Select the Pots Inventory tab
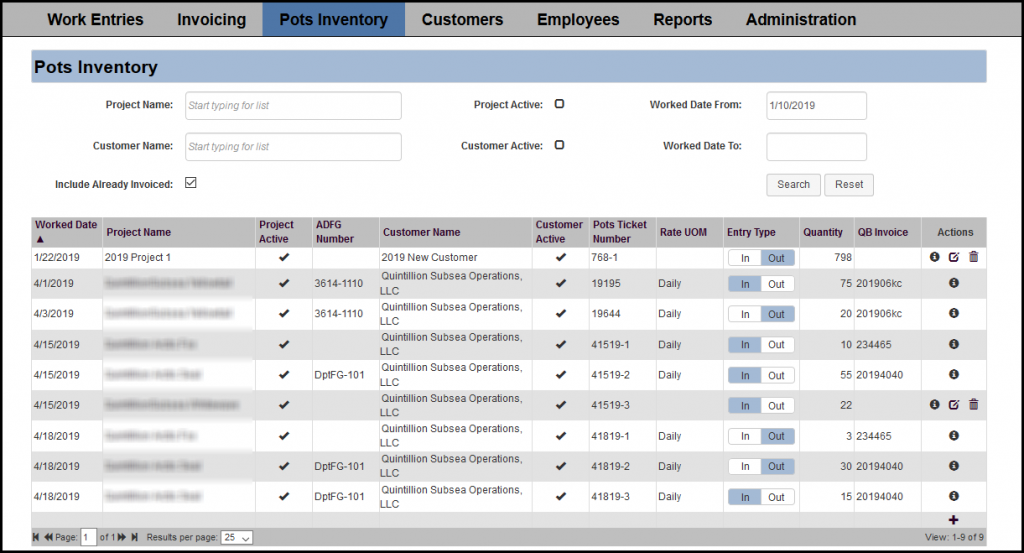Image resolution: width=1024 pixels, height=553 pixels. point(334,20)
